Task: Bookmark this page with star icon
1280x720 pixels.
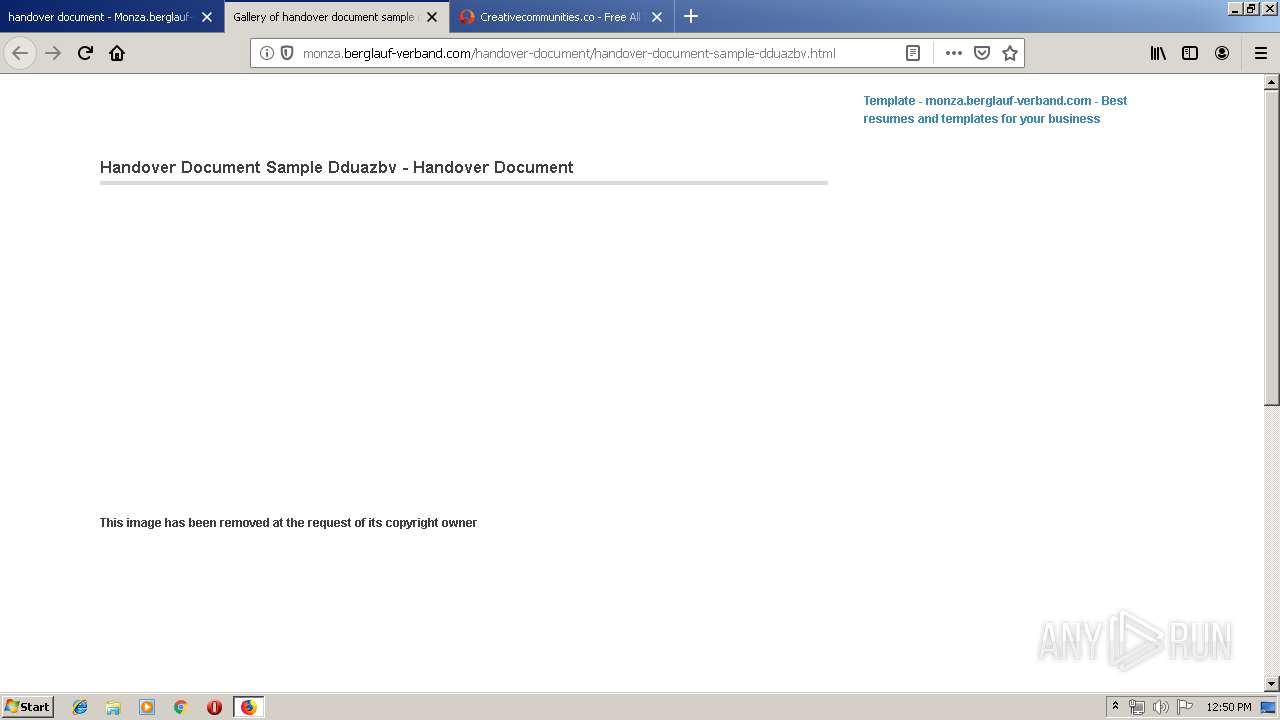Action: tap(1010, 53)
